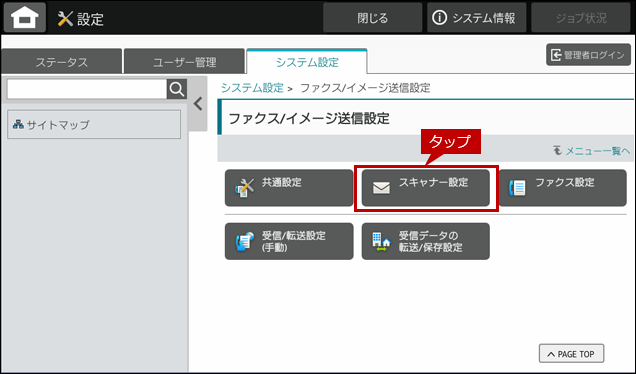Go to the Home screen icon

(25, 17)
